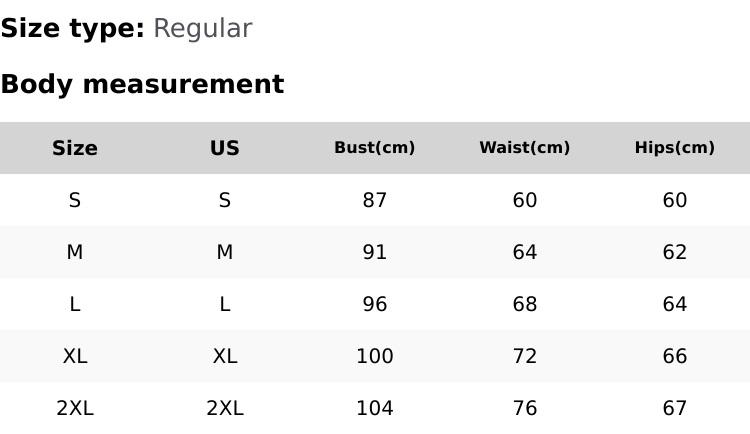Click bust value 87 in S row

click(375, 200)
